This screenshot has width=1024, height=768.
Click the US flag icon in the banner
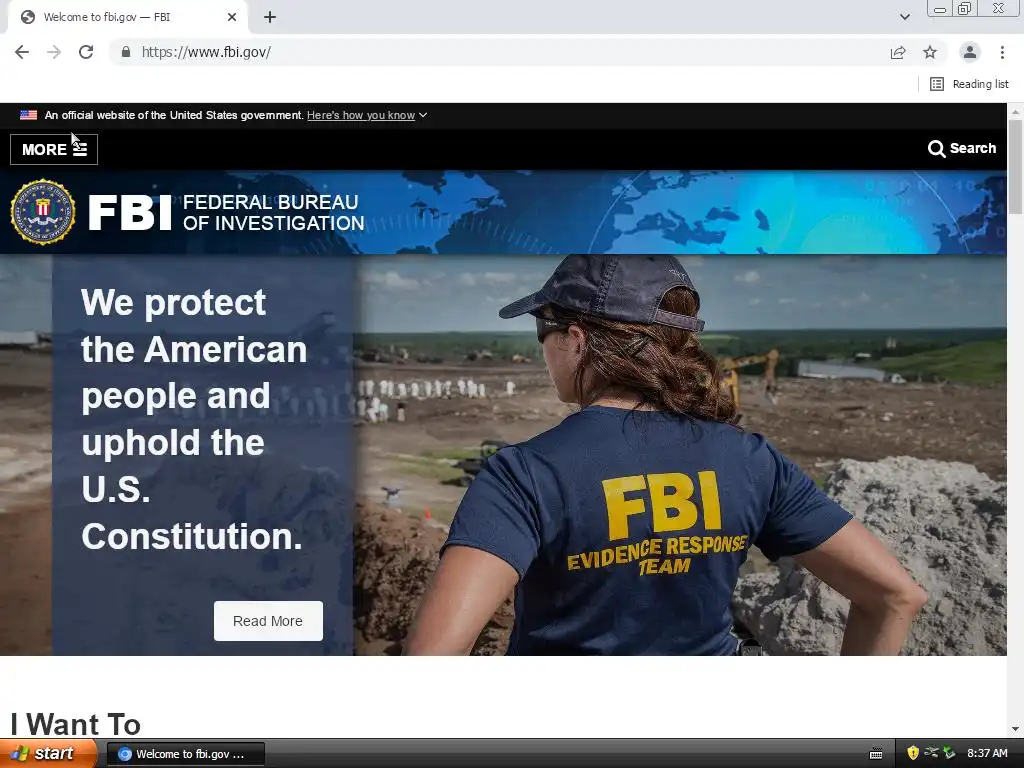[x=28, y=115]
